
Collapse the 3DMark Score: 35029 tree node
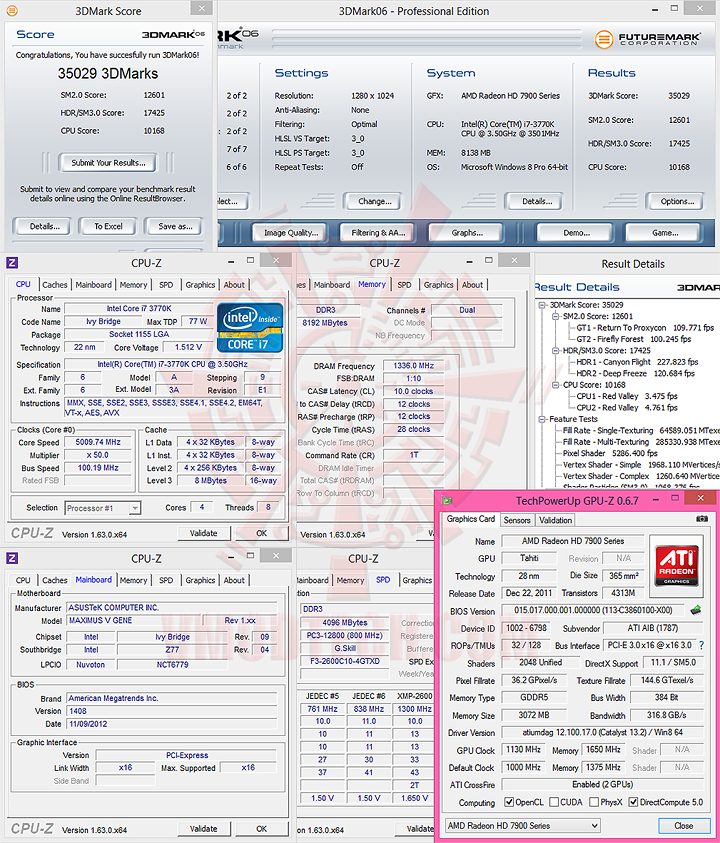(543, 305)
